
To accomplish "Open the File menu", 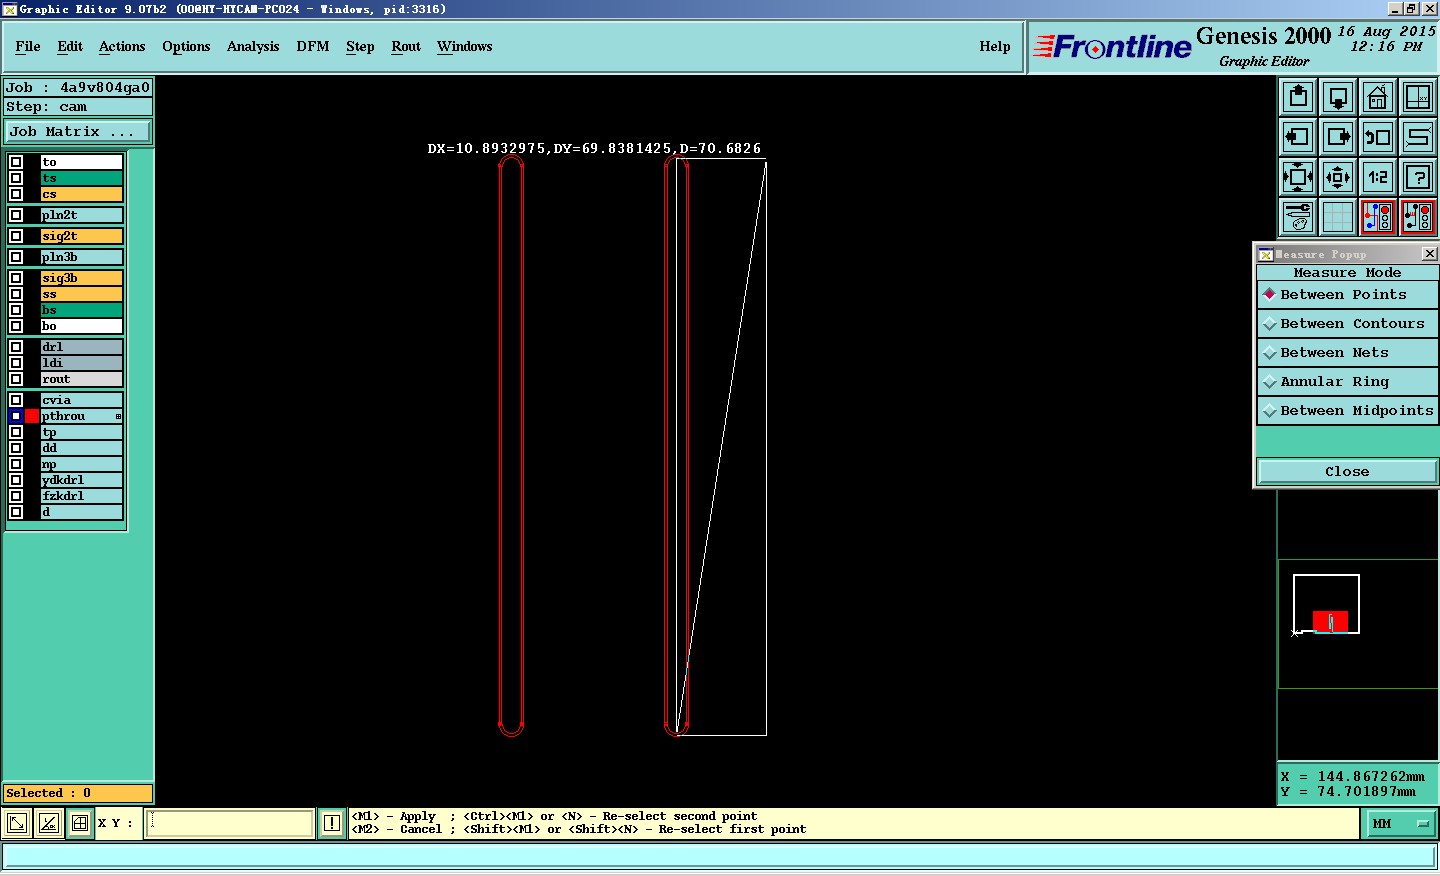I will click(28, 47).
